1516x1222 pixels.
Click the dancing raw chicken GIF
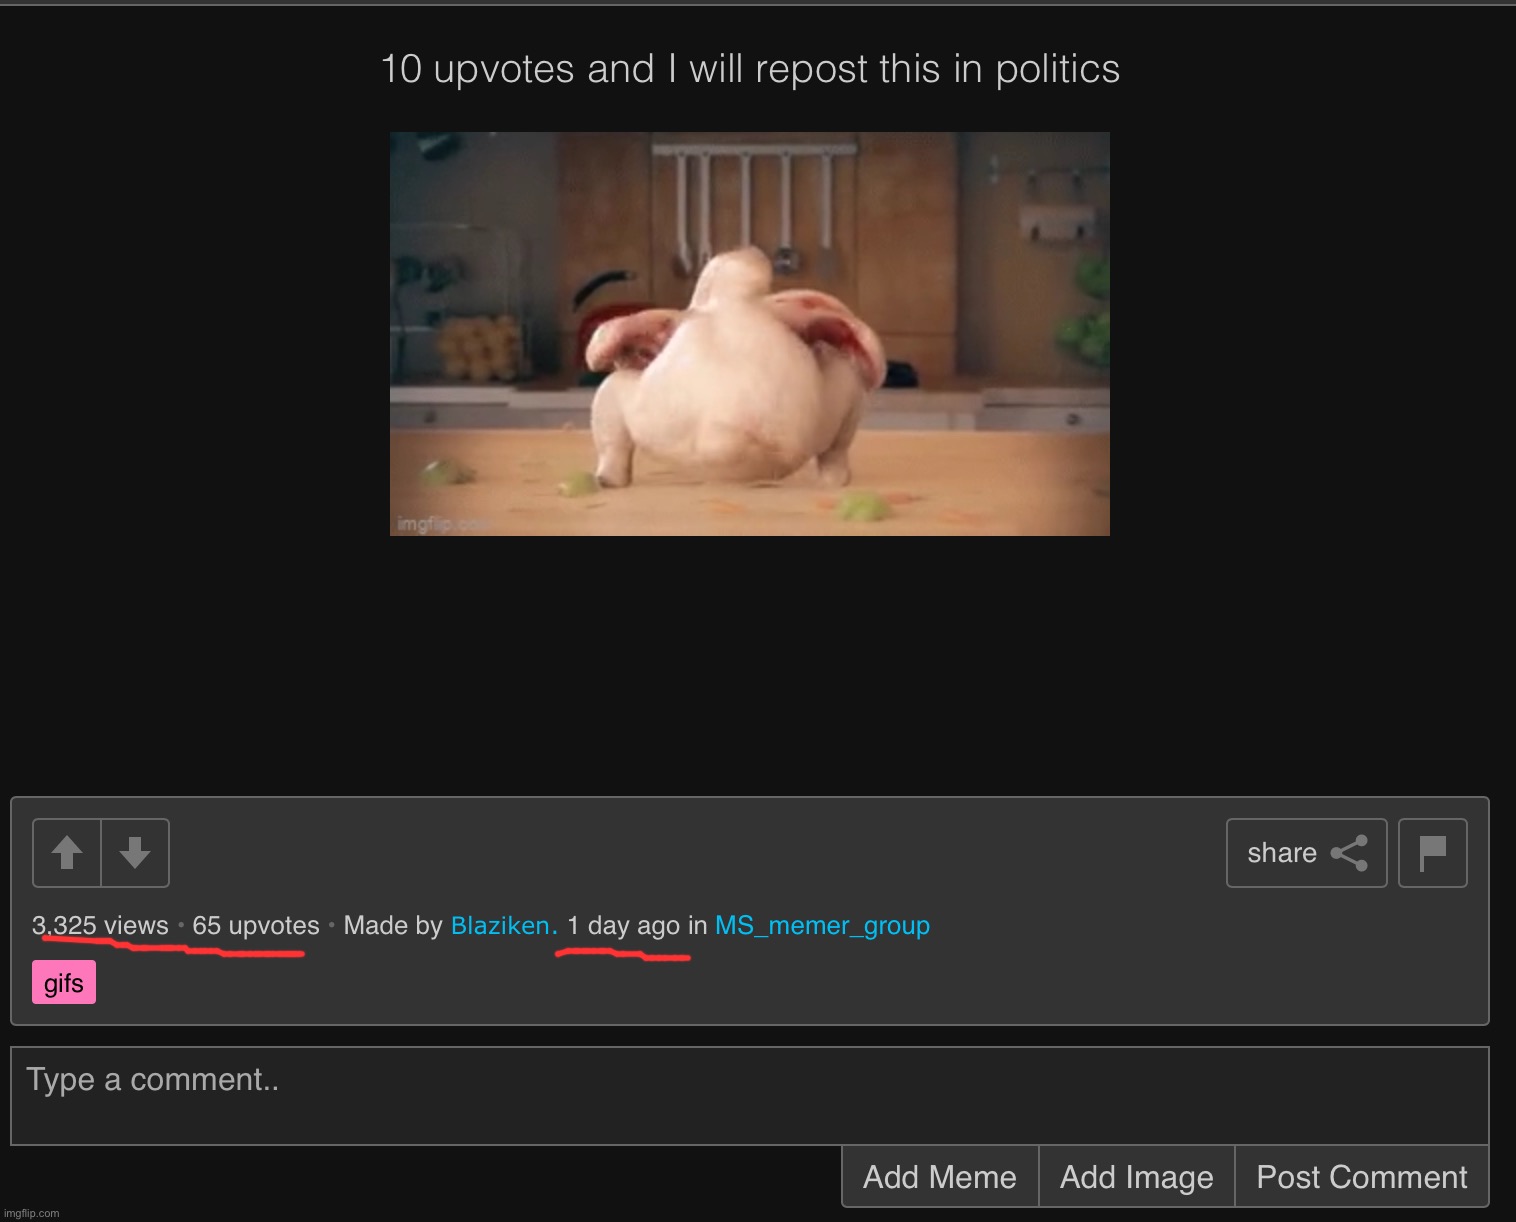pyautogui.click(x=749, y=334)
